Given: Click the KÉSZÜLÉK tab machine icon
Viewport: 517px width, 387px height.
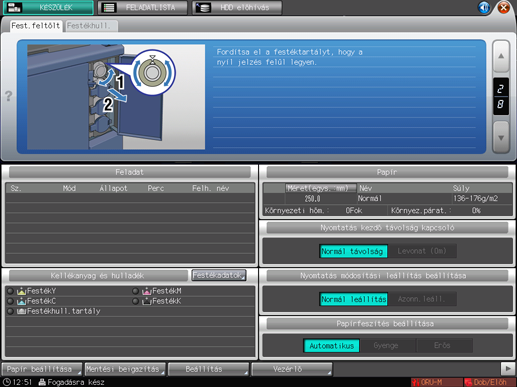Looking at the screenshot, I should pos(14,7).
